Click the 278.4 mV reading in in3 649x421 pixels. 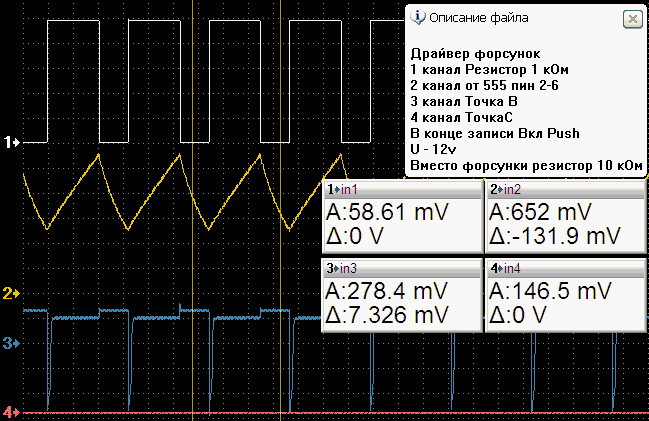pos(387,290)
